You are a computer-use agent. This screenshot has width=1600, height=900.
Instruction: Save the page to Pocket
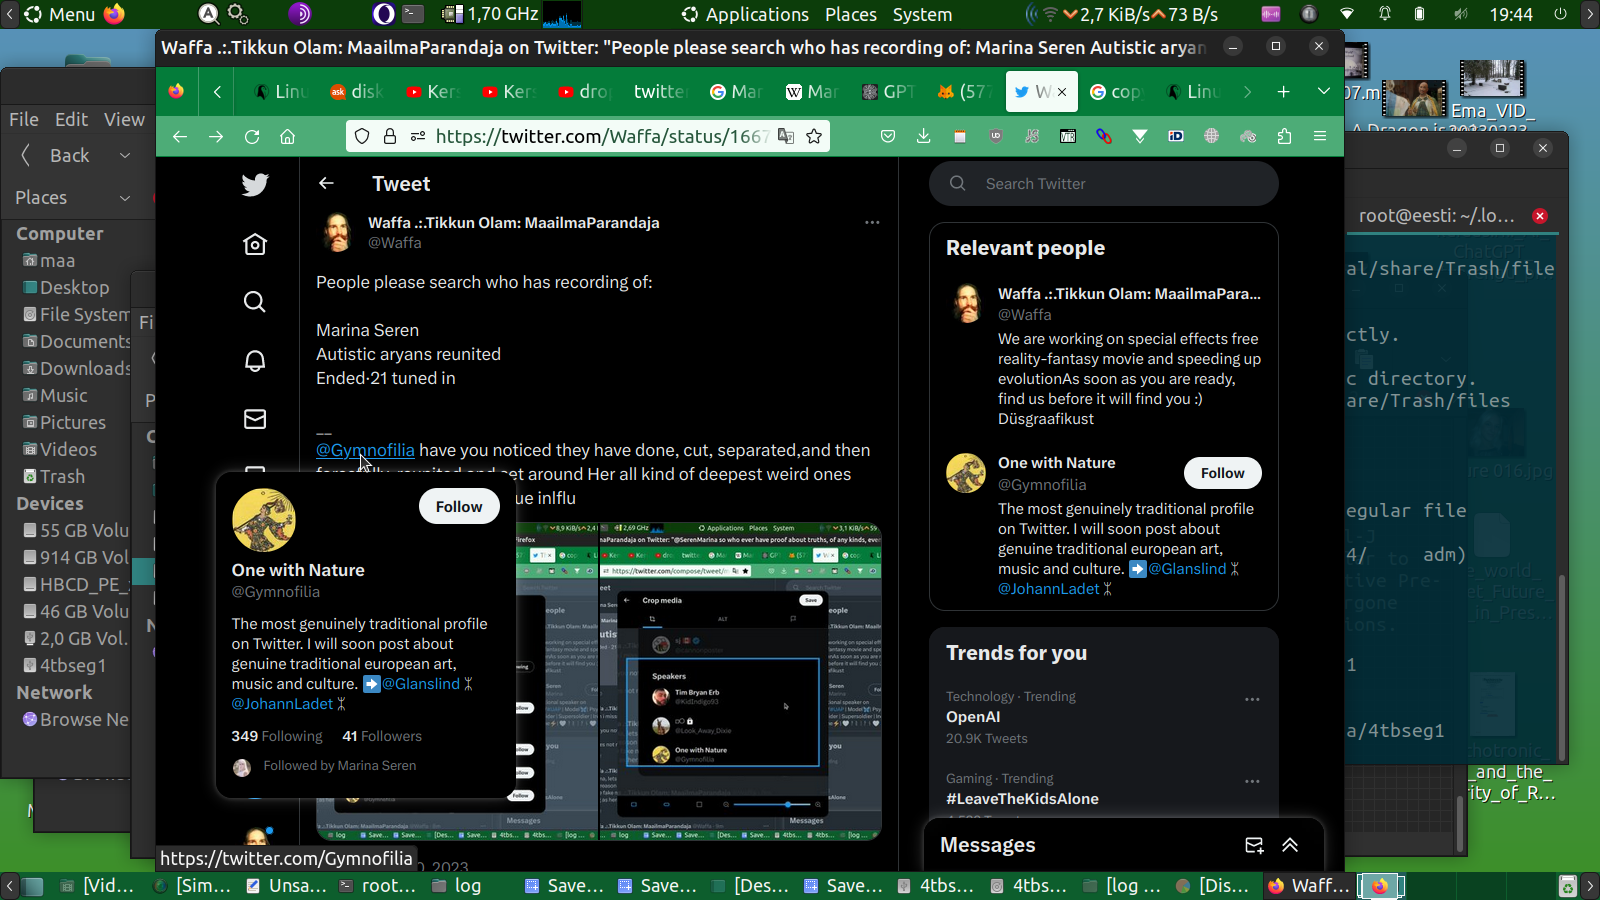click(888, 137)
